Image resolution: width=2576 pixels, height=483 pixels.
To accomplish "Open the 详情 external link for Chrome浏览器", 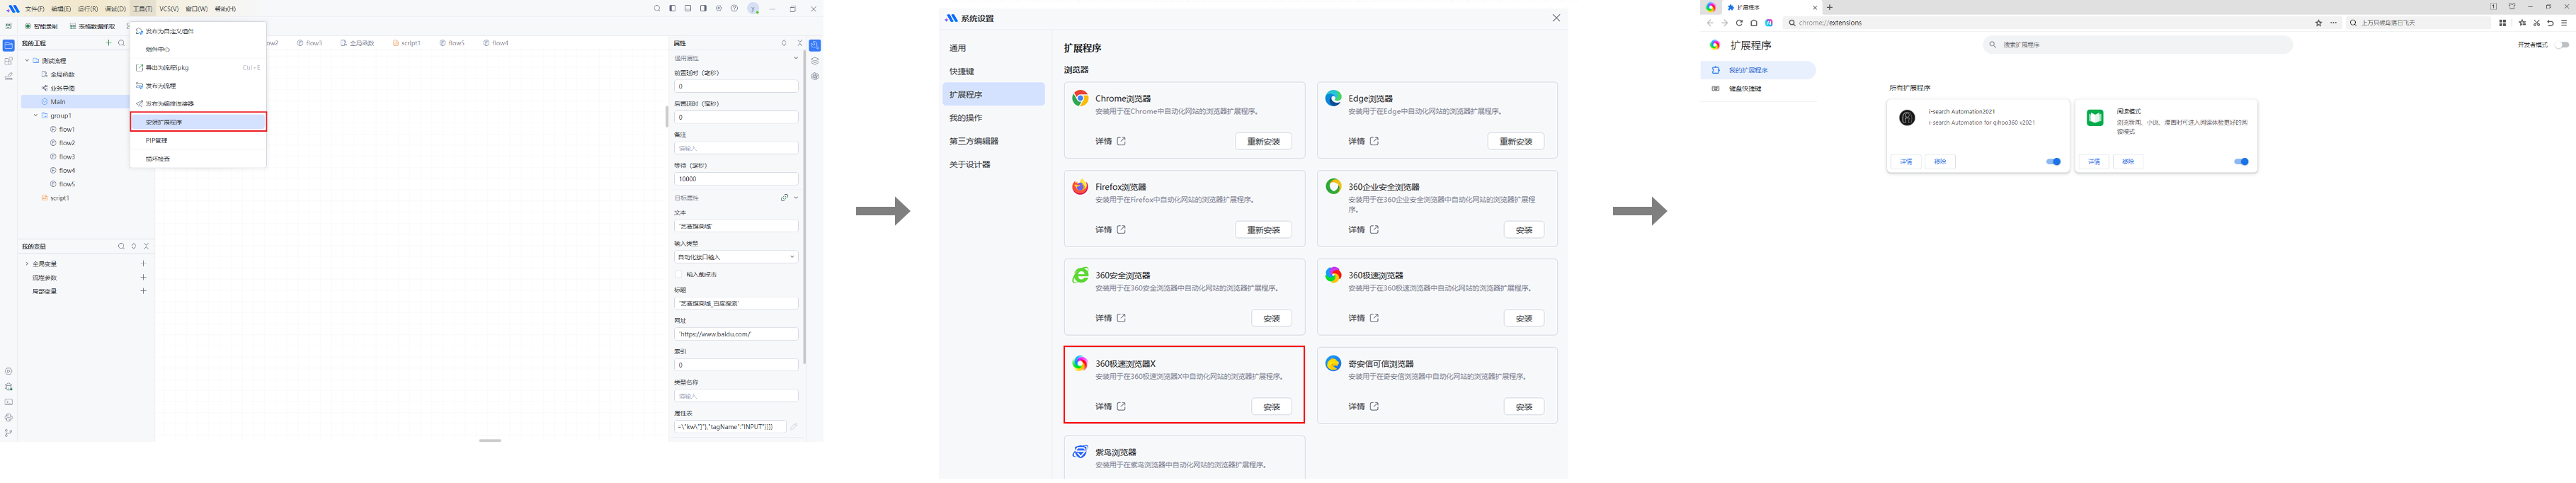I will [1121, 142].
